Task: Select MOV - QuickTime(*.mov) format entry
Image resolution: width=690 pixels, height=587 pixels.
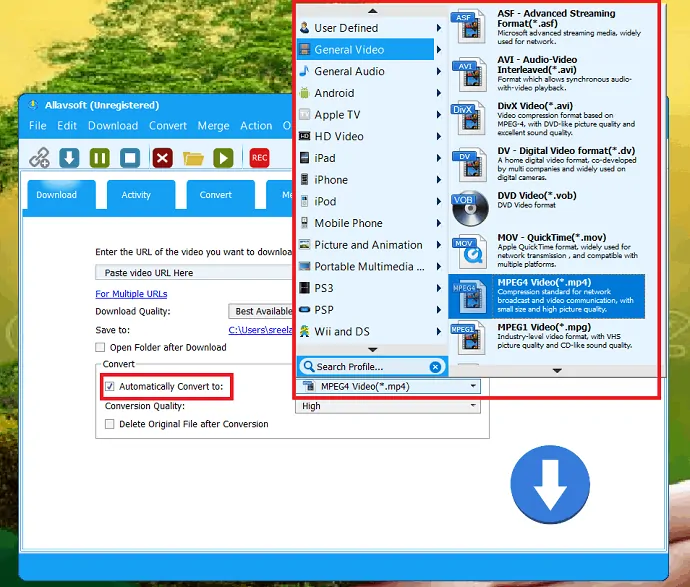Action: [547, 251]
